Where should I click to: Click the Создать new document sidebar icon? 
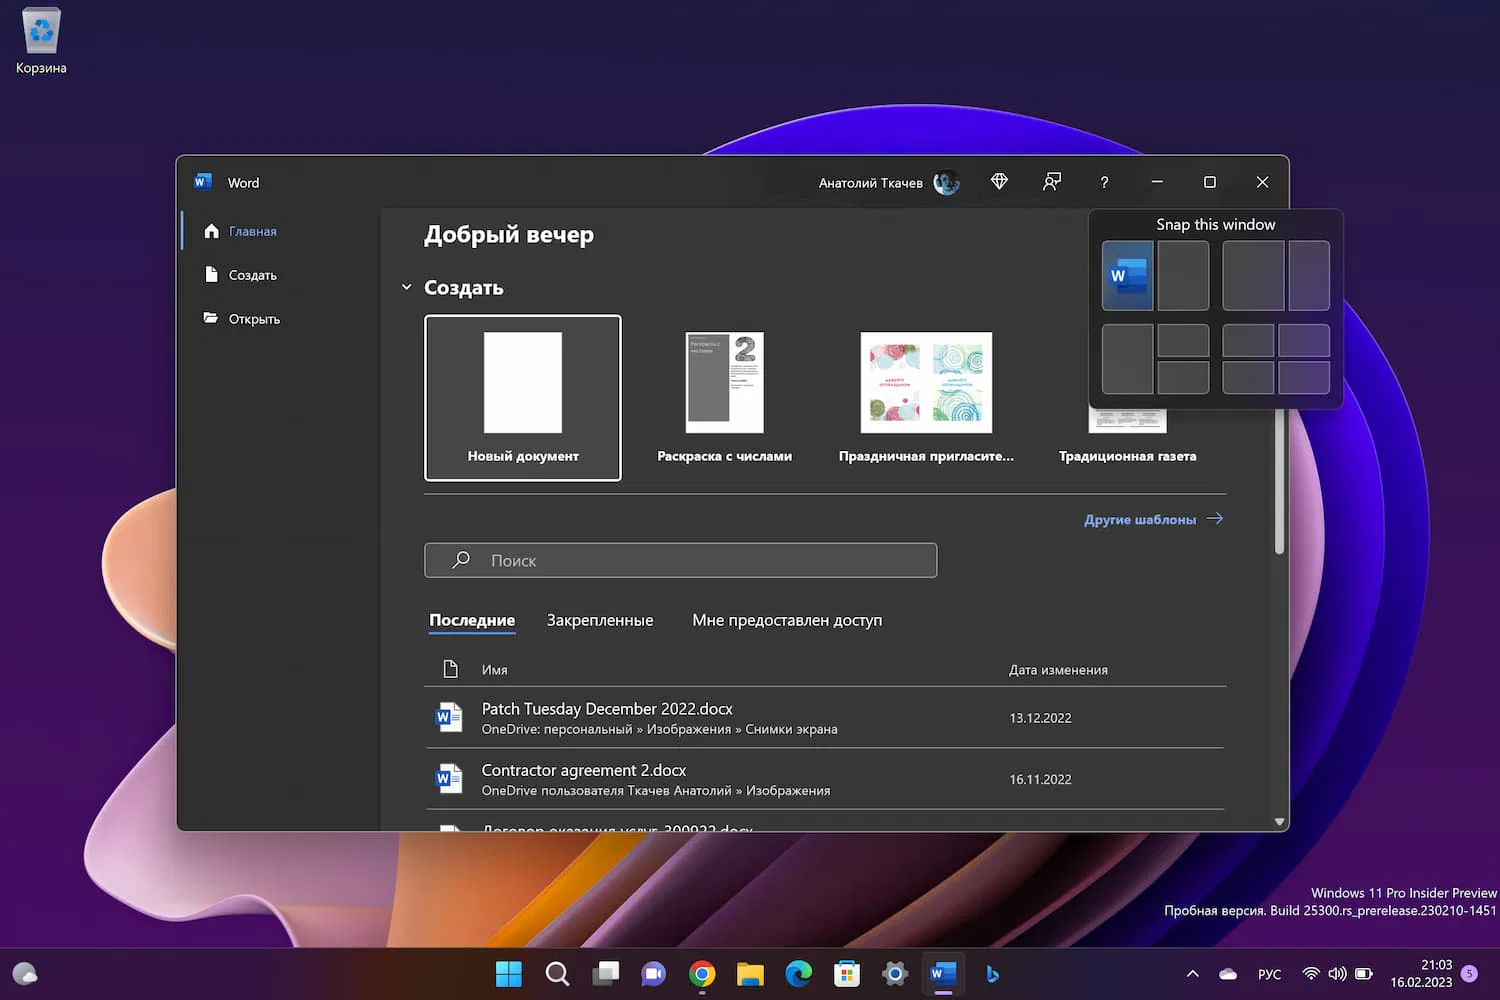coord(211,275)
